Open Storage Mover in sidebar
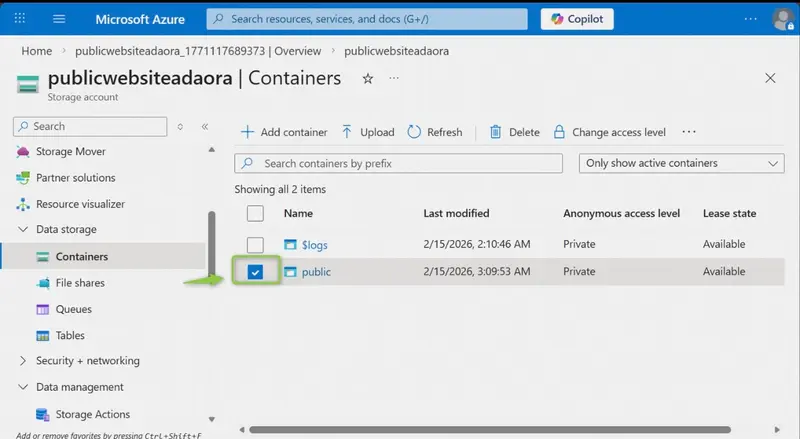This screenshot has height=439, width=800. click(70, 152)
